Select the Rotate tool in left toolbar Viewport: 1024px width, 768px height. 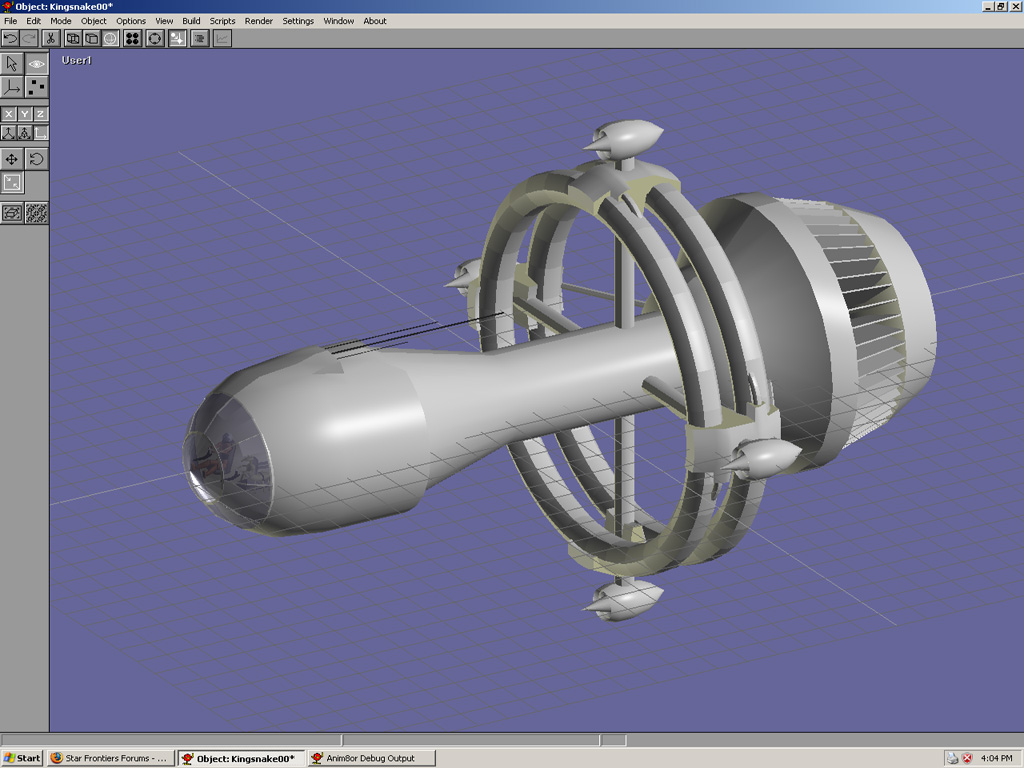pyautogui.click(x=37, y=159)
